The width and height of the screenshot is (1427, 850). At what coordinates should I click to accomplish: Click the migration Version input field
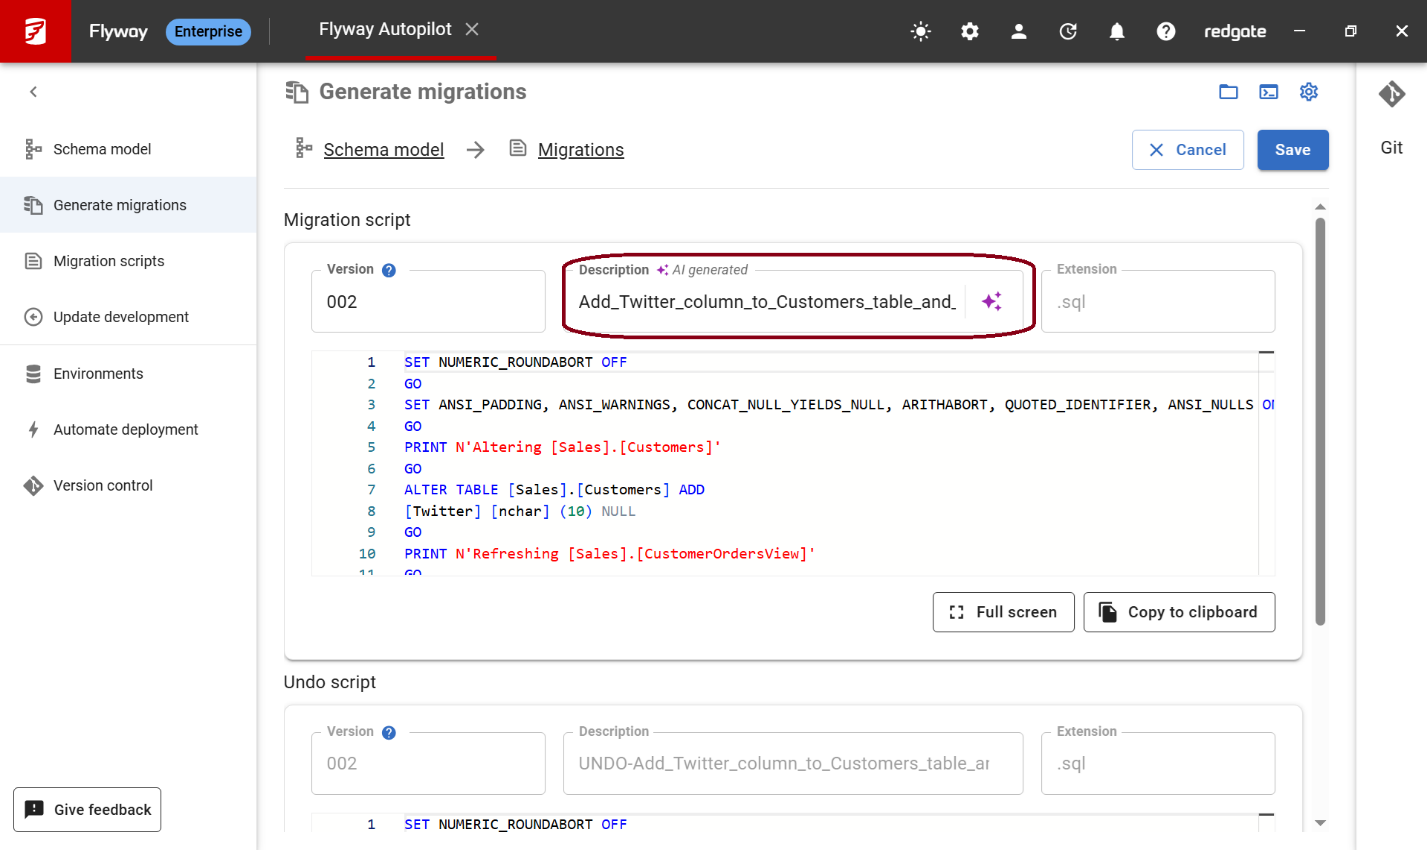pos(428,302)
